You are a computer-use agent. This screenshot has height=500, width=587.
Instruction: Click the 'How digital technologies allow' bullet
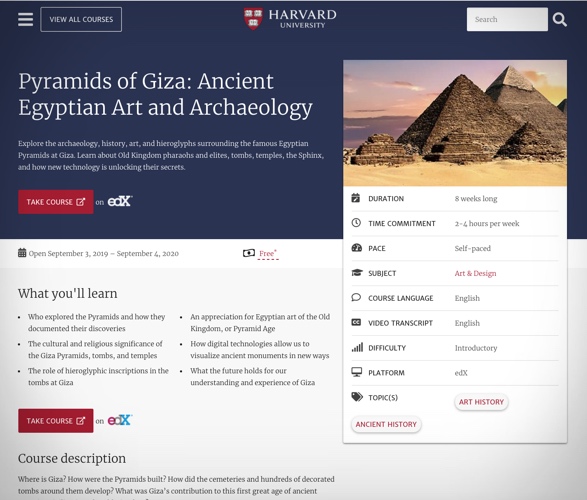point(259,350)
